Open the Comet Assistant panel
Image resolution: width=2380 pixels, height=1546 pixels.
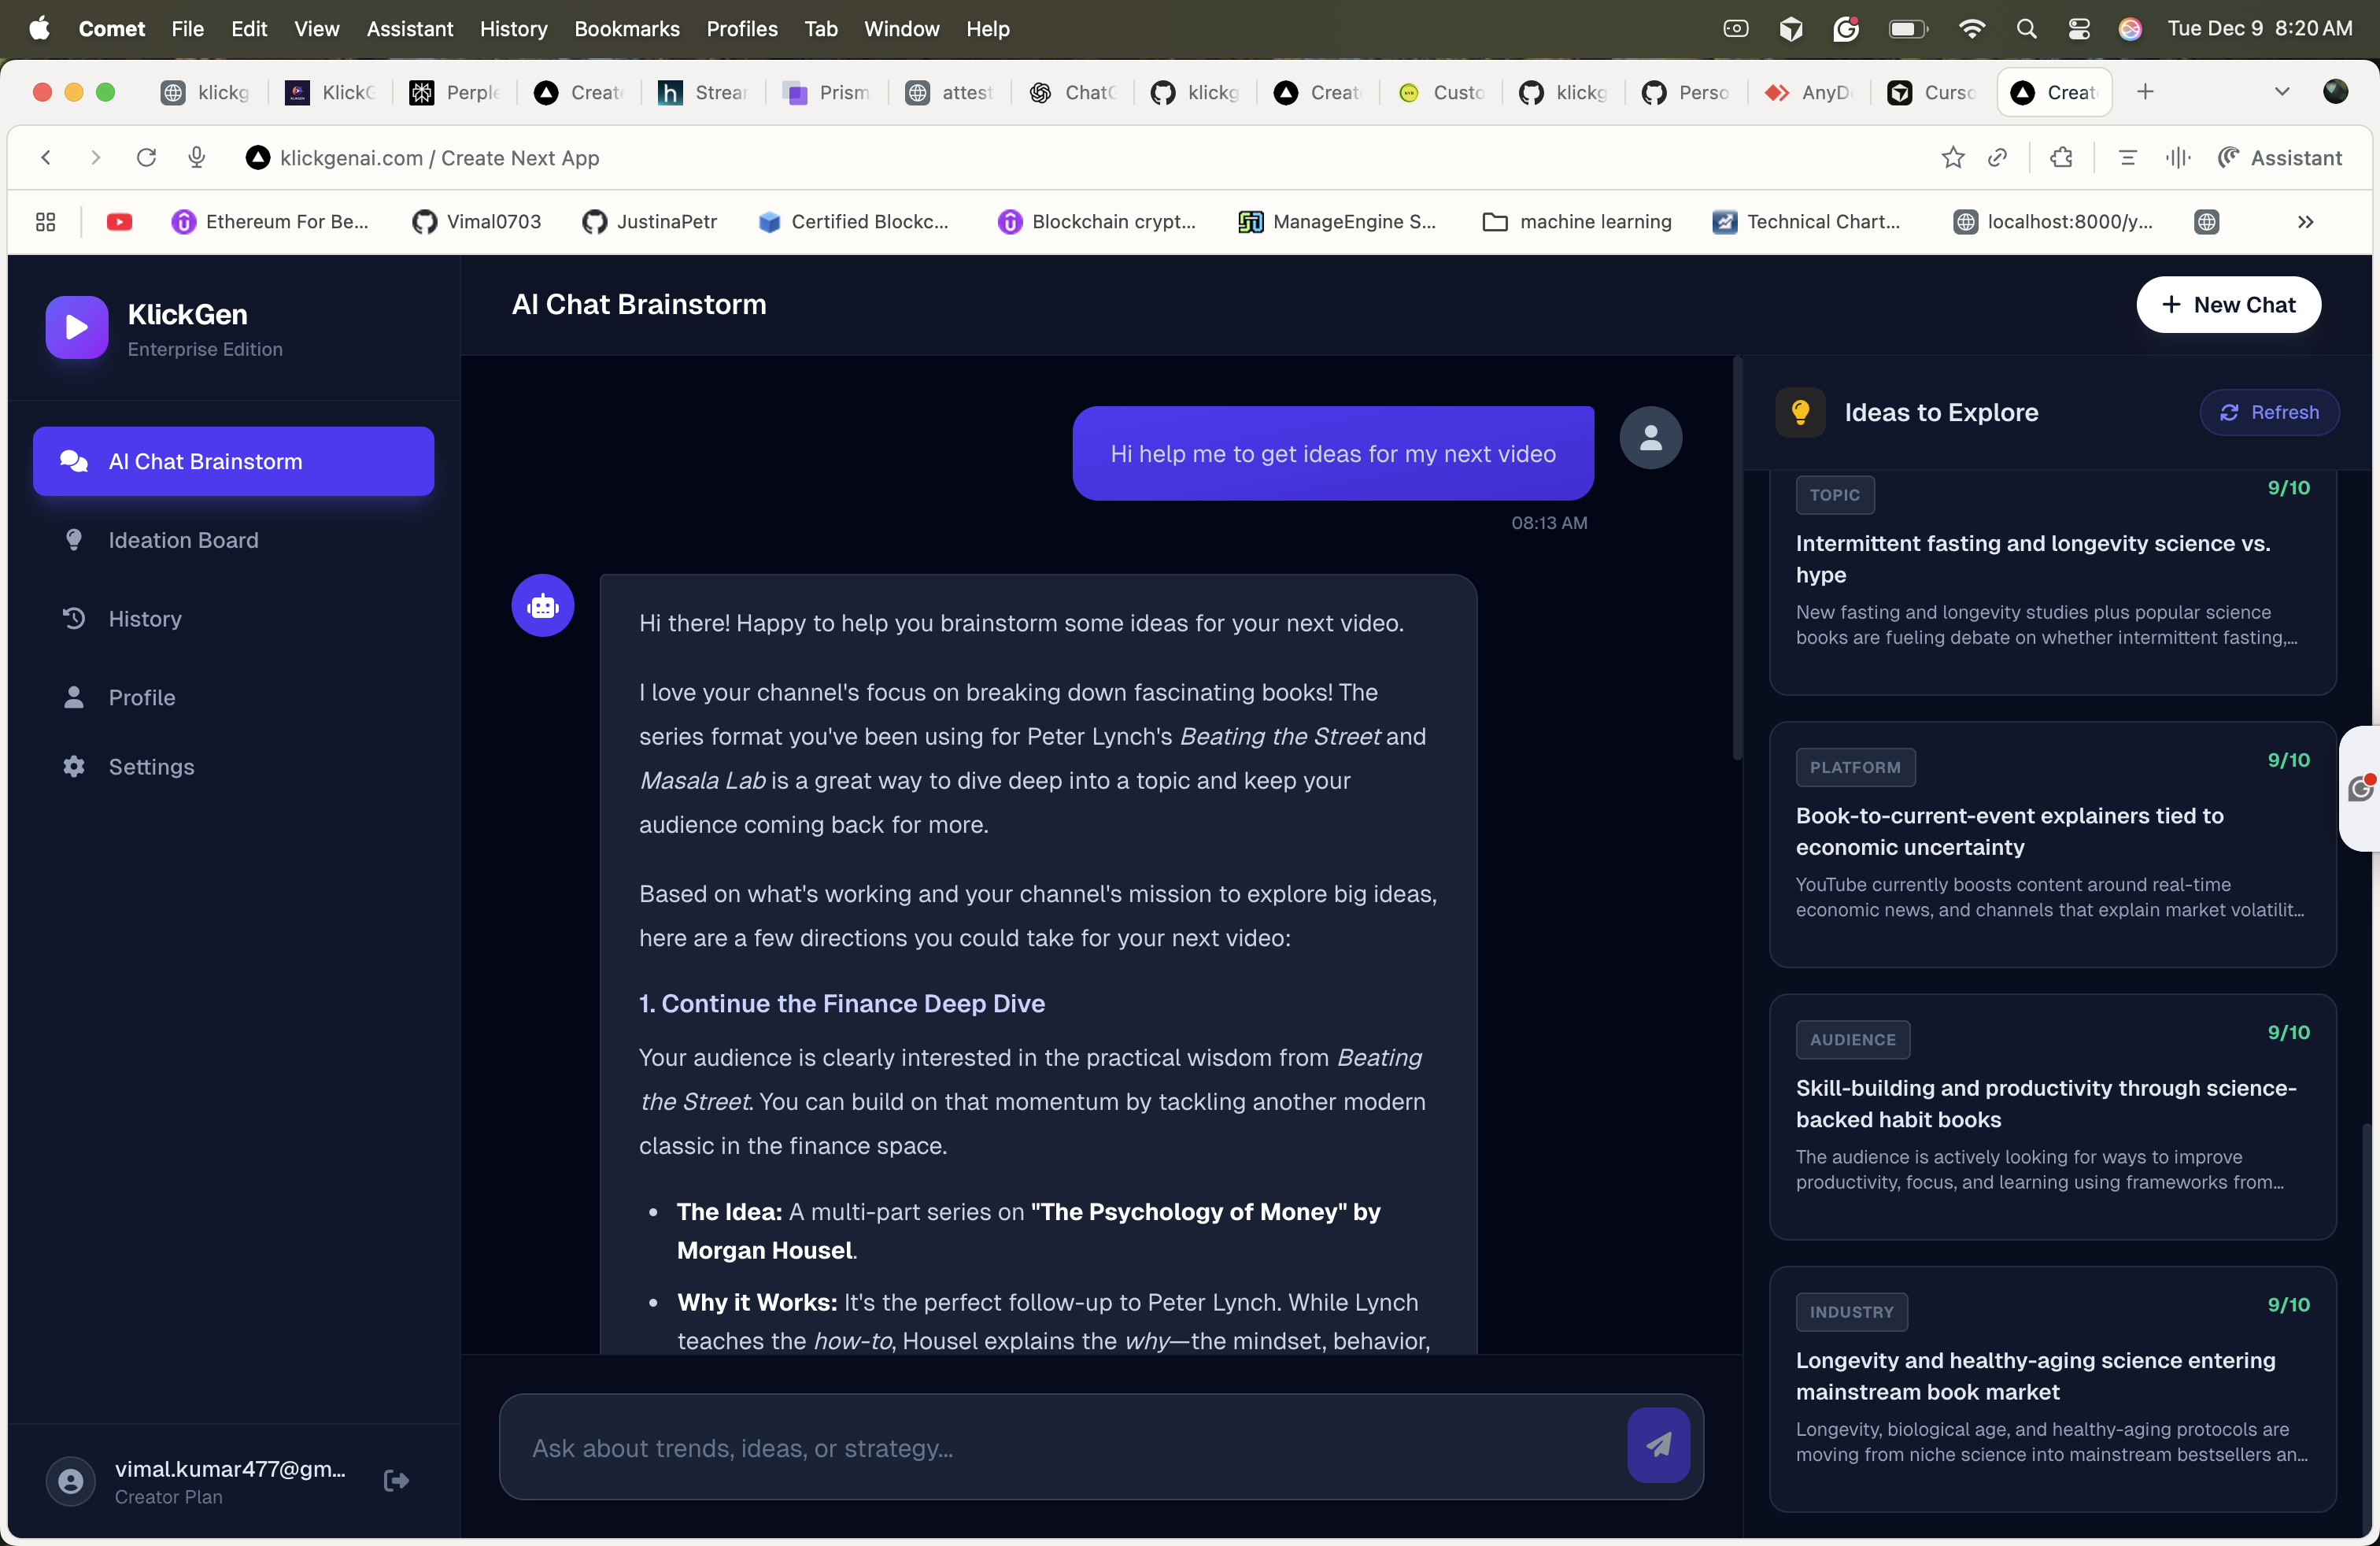(2281, 157)
